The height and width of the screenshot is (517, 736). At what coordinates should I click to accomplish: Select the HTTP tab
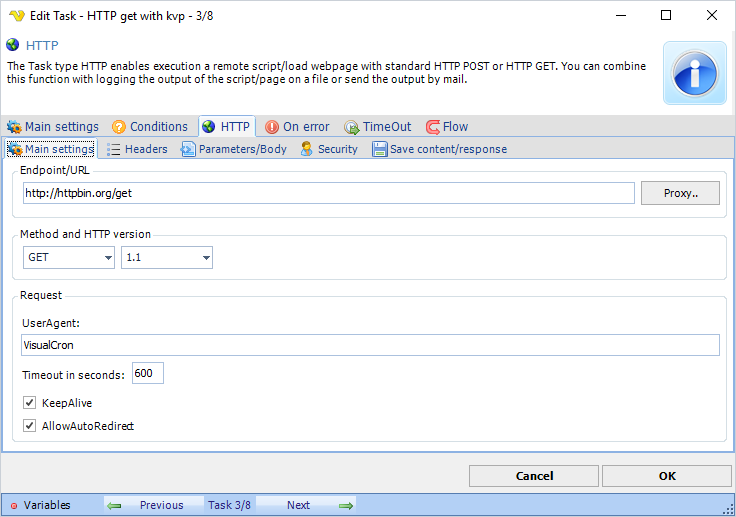[x=227, y=126]
